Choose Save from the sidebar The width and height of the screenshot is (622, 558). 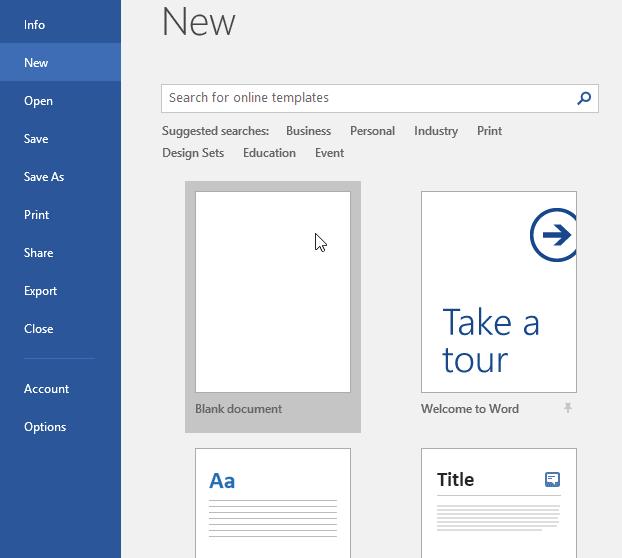tap(60, 139)
